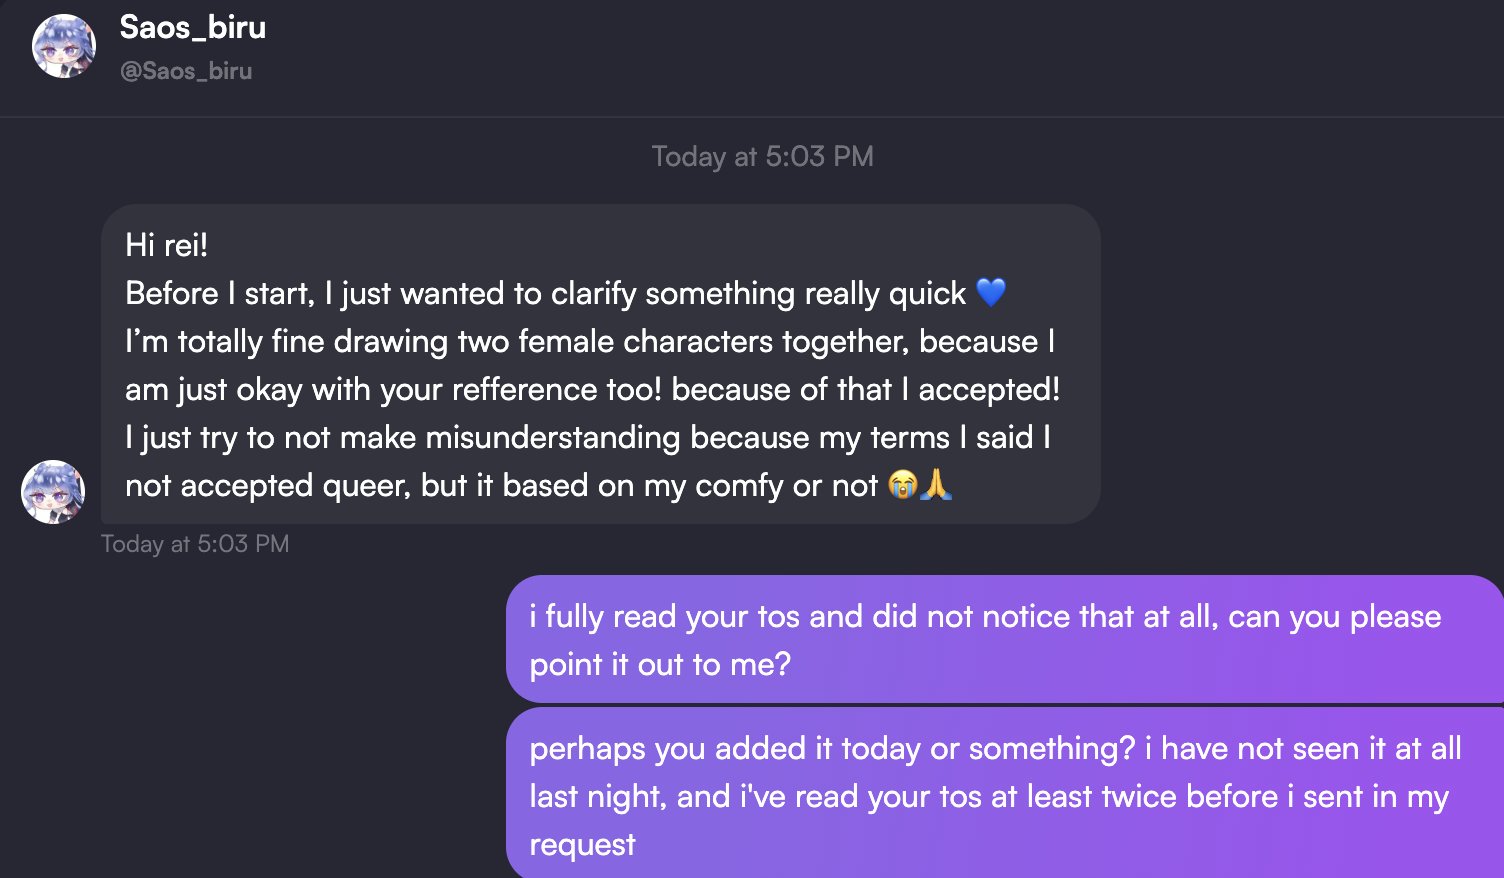Click the blue heart emoji
The width and height of the screenshot is (1504, 878).
tap(990, 293)
